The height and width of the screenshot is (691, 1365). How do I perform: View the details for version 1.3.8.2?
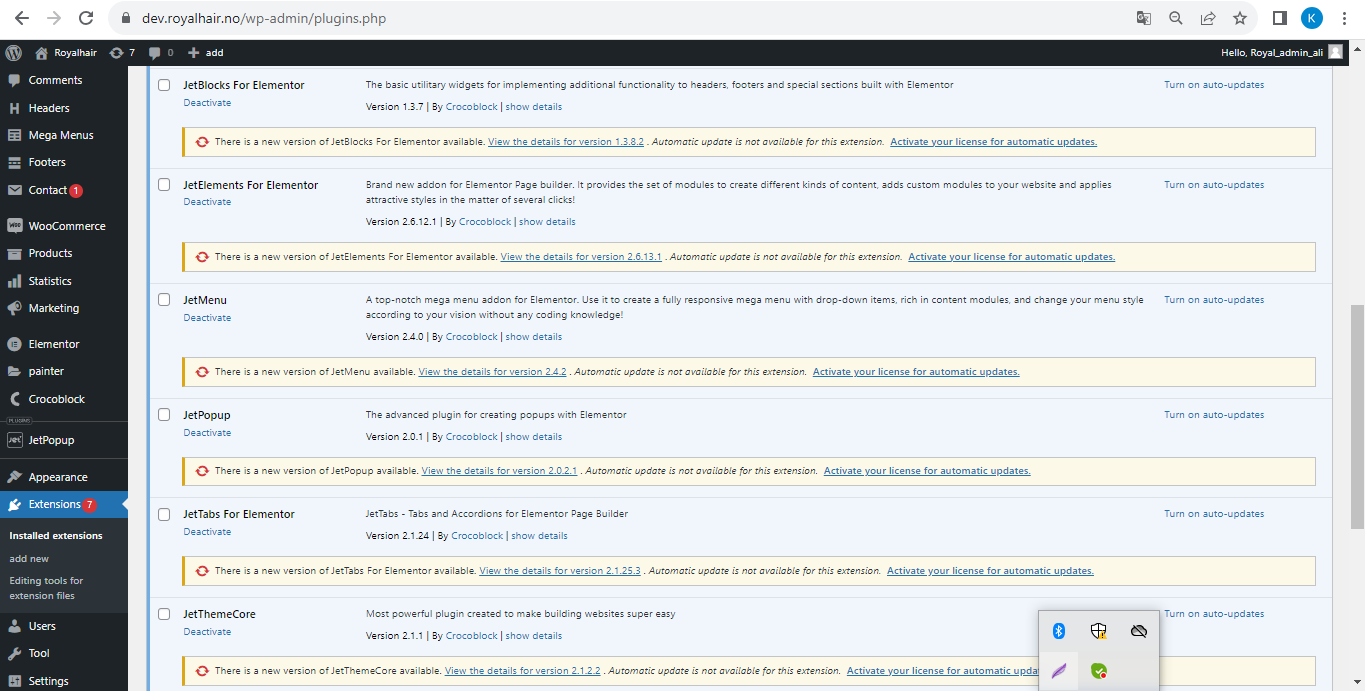tap(565, 142)
